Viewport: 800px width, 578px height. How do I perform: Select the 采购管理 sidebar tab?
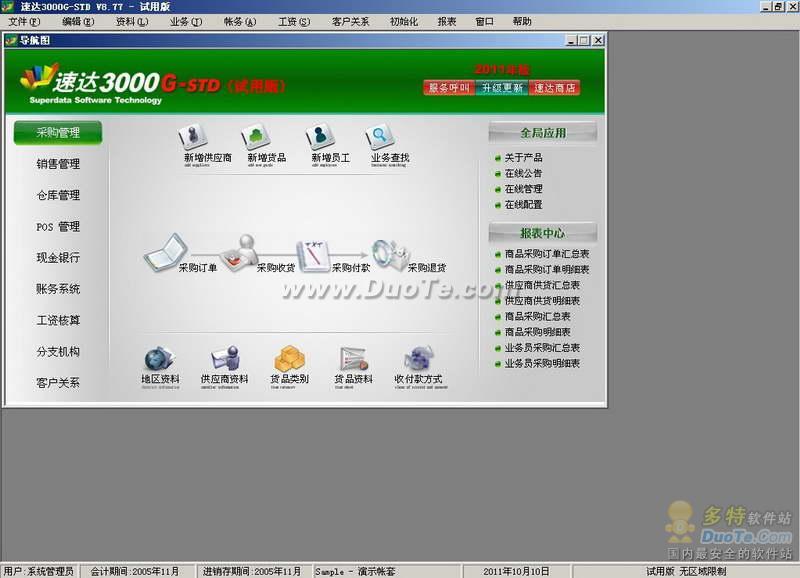pyautogui.click(x=58, y=133)
